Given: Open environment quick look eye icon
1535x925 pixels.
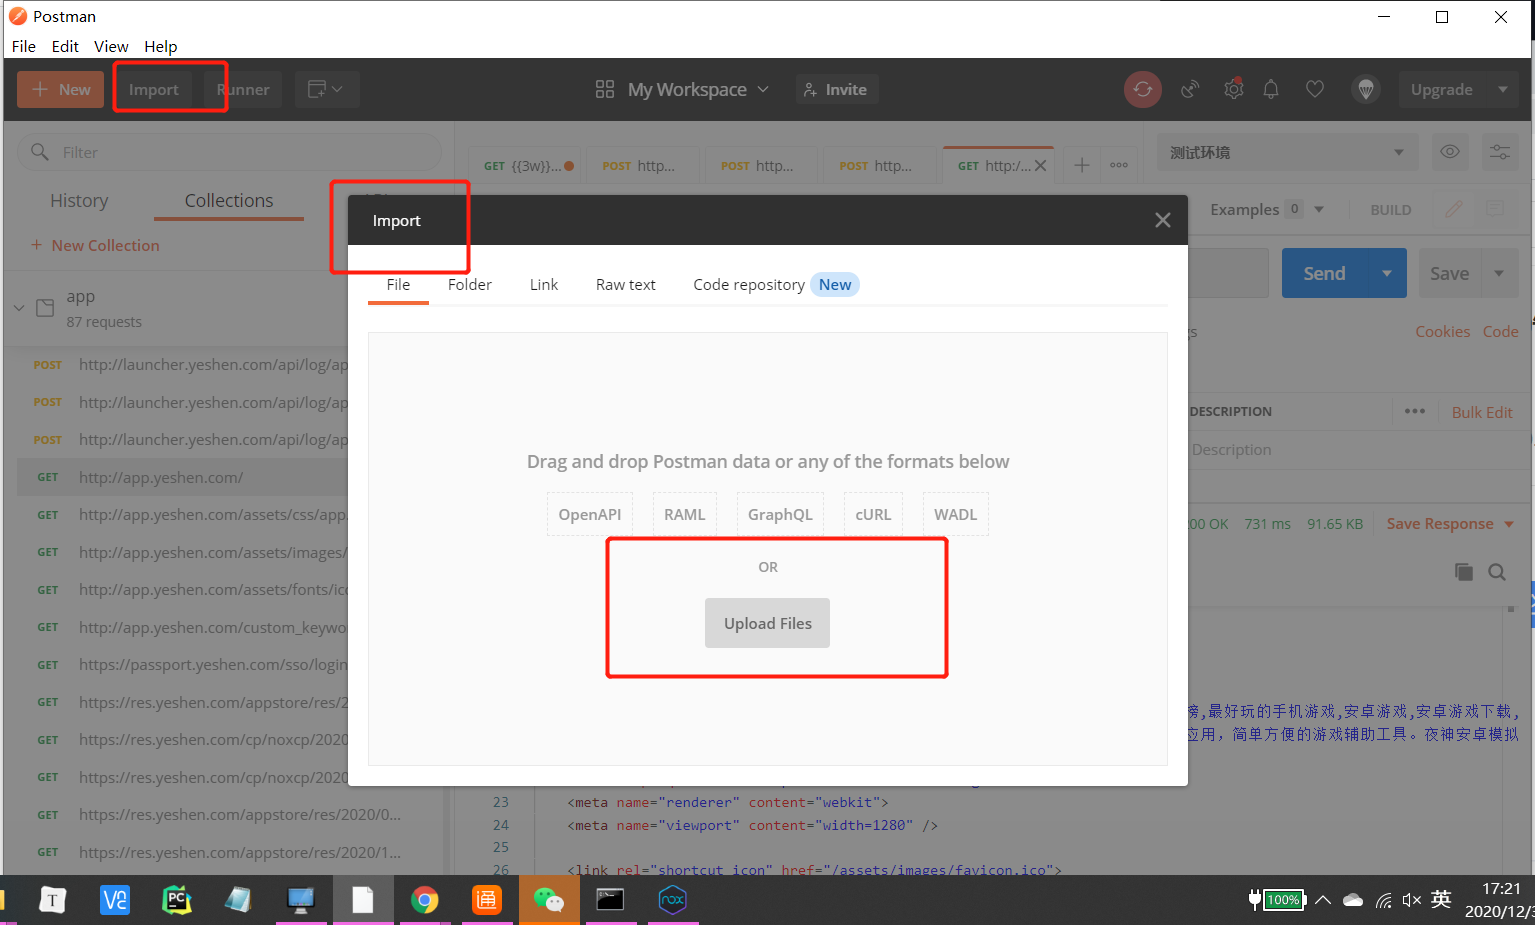Looking at the screenshot, I should click(x=1450, y=152).
